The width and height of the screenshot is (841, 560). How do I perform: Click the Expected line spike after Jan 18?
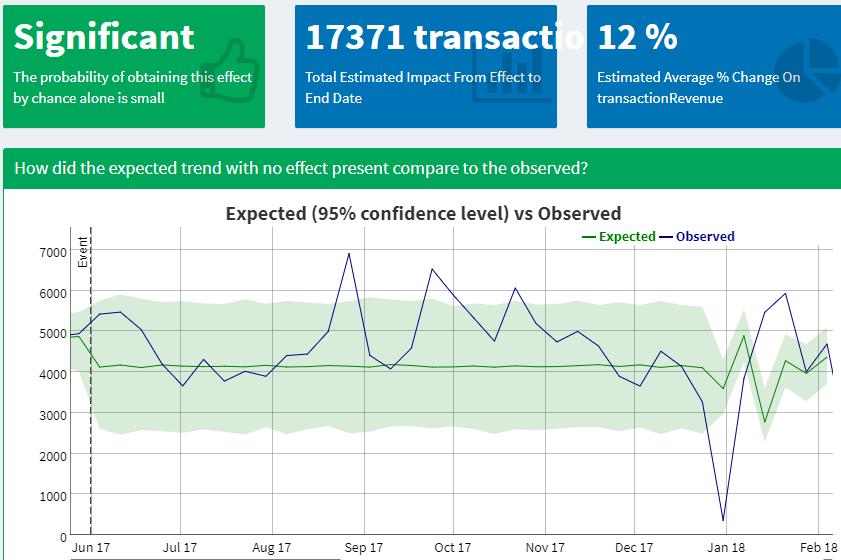point(744,336)
